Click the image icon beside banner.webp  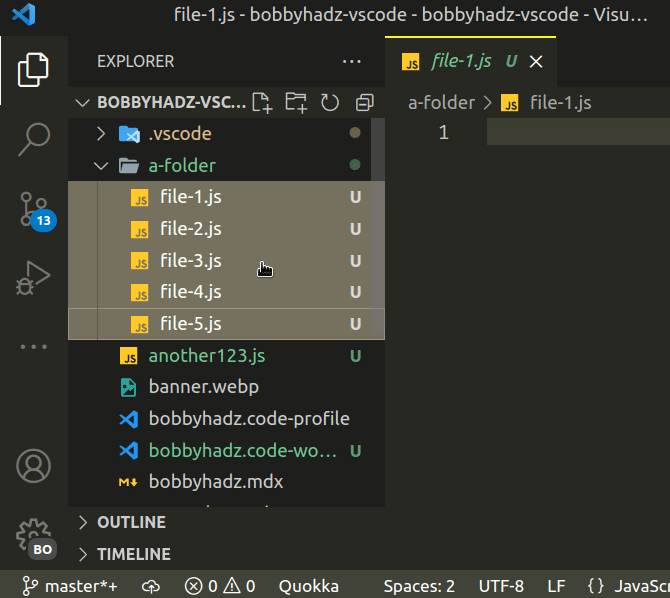coord(128,387)
